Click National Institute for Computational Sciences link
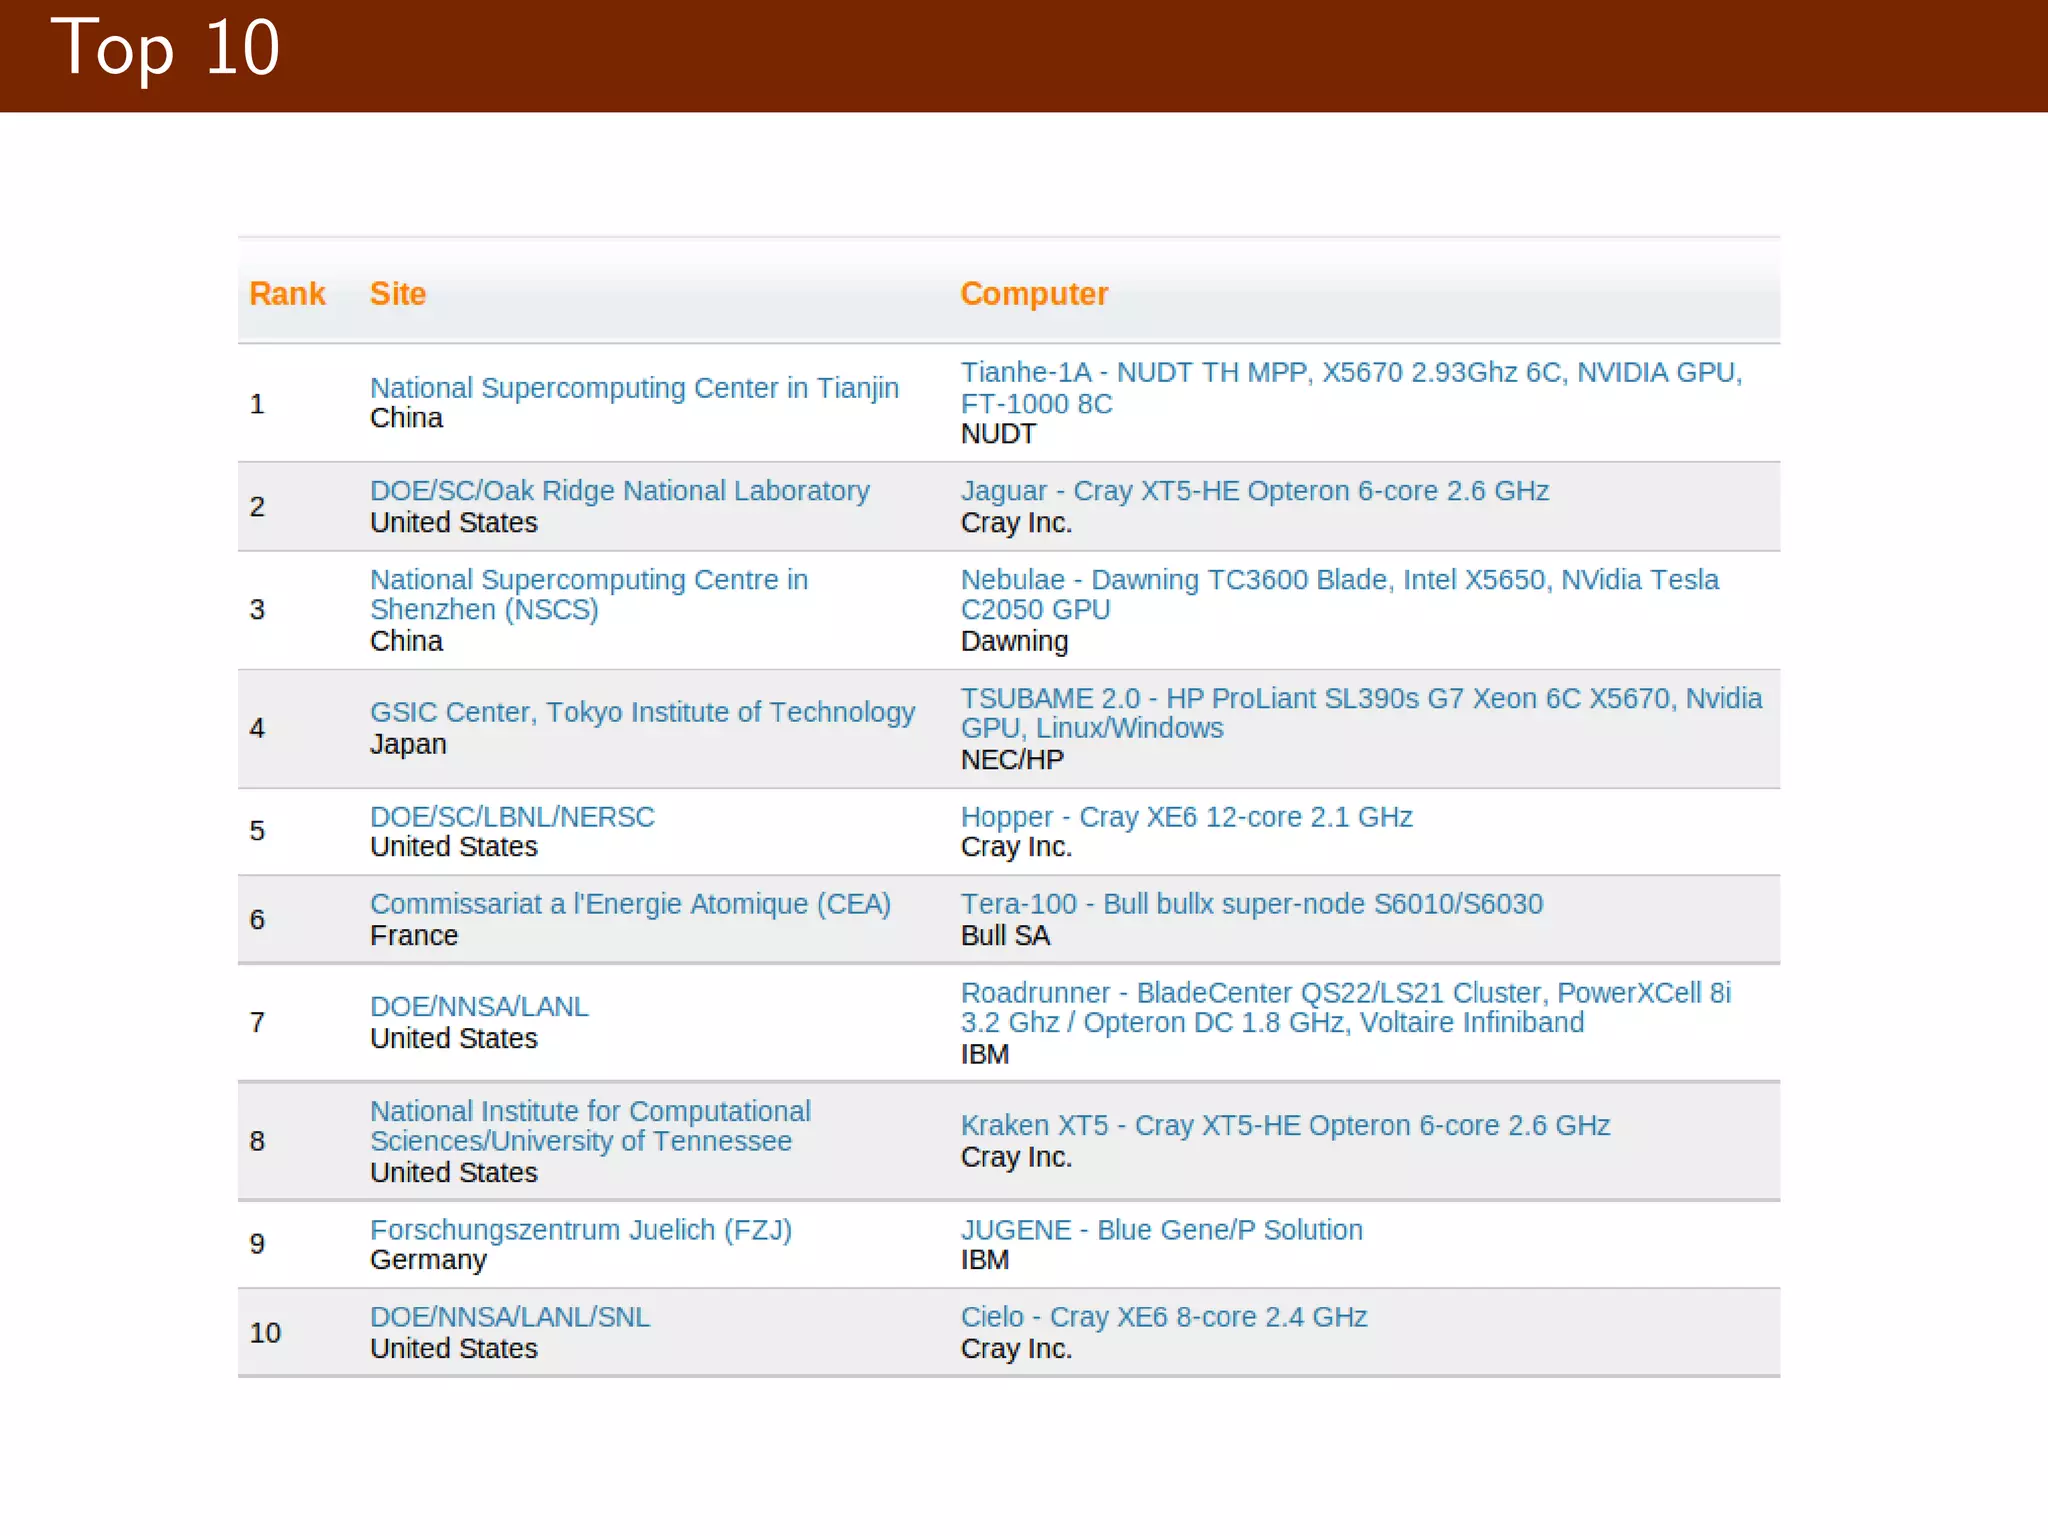Image resolution: width=2048 pixels, height=1536 pixels. [590, 1112]
